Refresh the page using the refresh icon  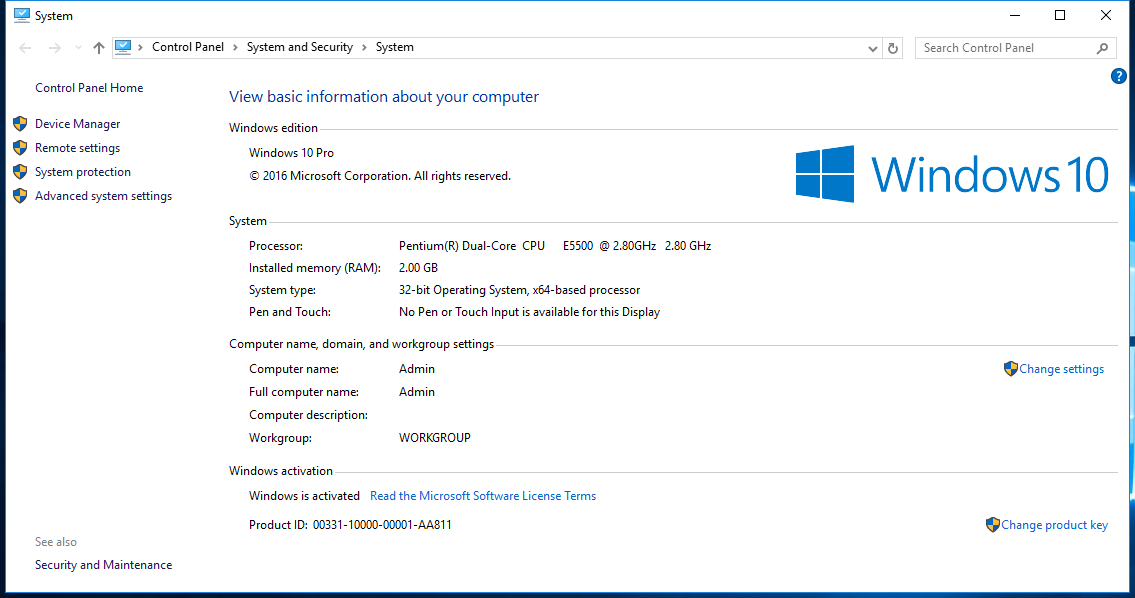893,47
